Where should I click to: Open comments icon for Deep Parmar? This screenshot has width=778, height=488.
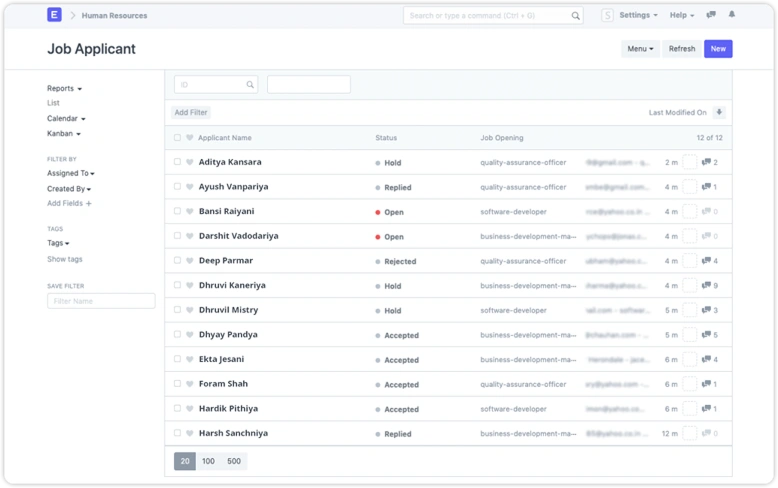707,261
